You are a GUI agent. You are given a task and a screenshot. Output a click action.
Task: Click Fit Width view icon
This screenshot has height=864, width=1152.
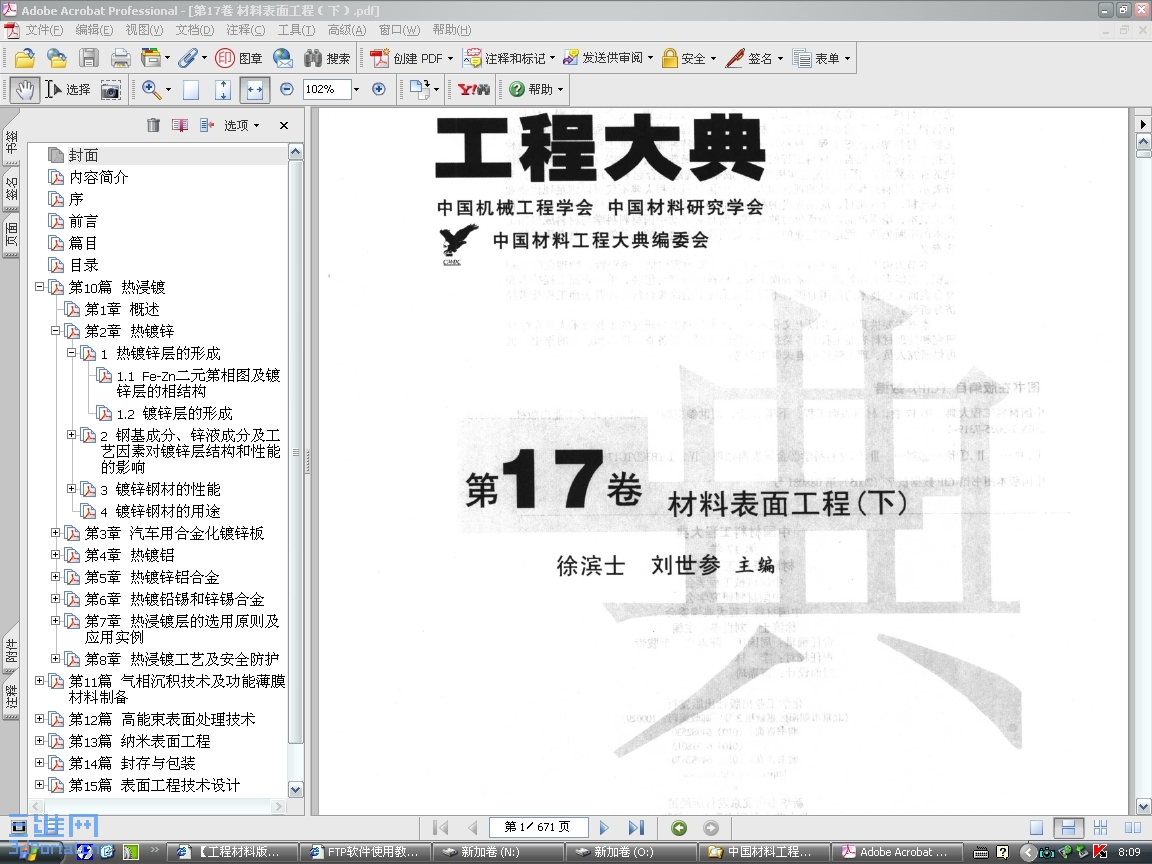click(x=254, y=90)
